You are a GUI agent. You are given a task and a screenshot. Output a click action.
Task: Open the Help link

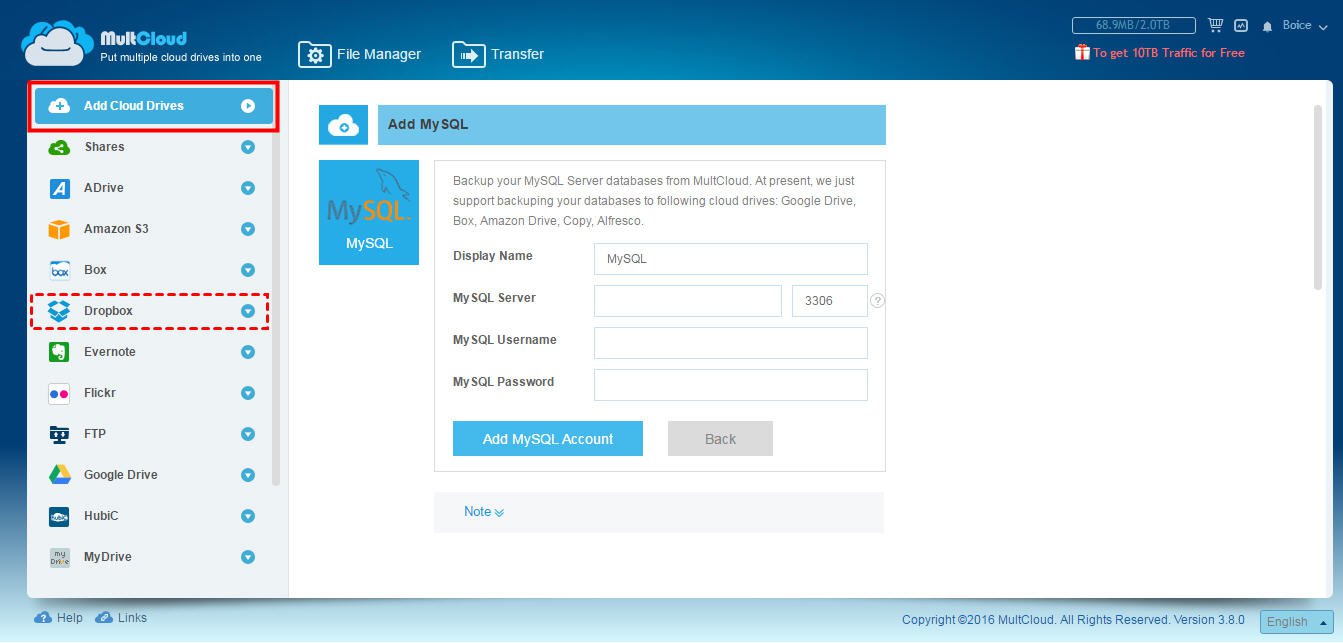70,618
